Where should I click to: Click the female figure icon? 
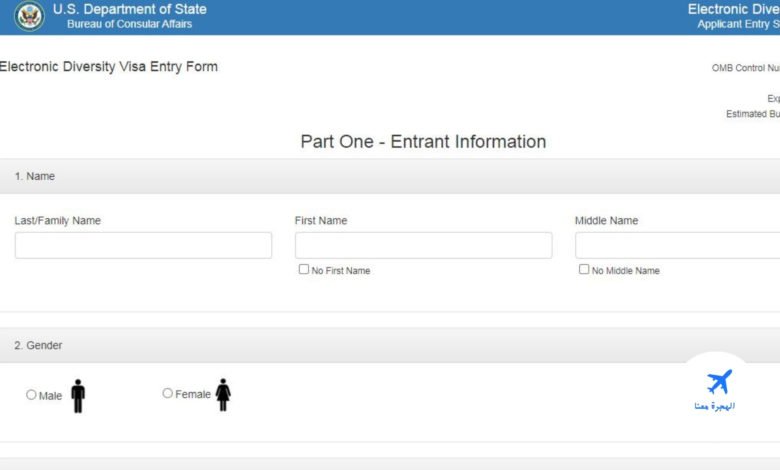(x=223, y=395)
